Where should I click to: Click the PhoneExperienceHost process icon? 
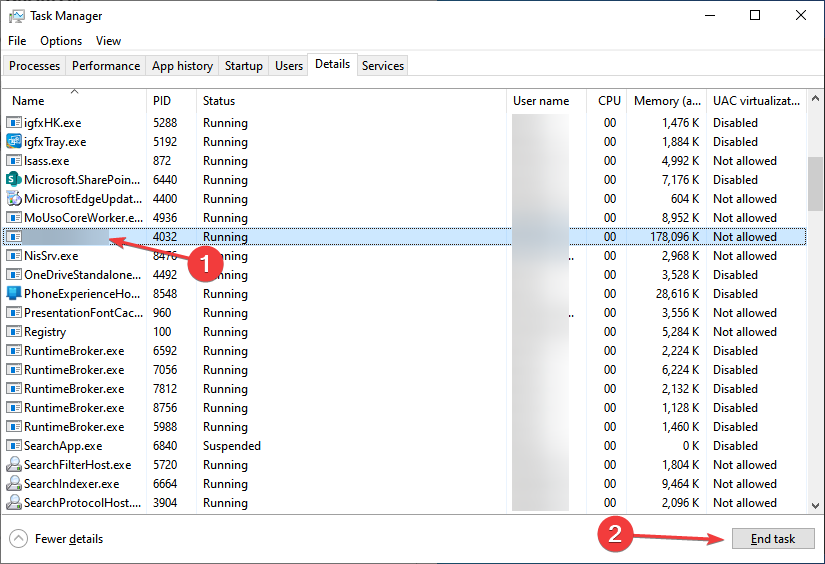[14, 294]
